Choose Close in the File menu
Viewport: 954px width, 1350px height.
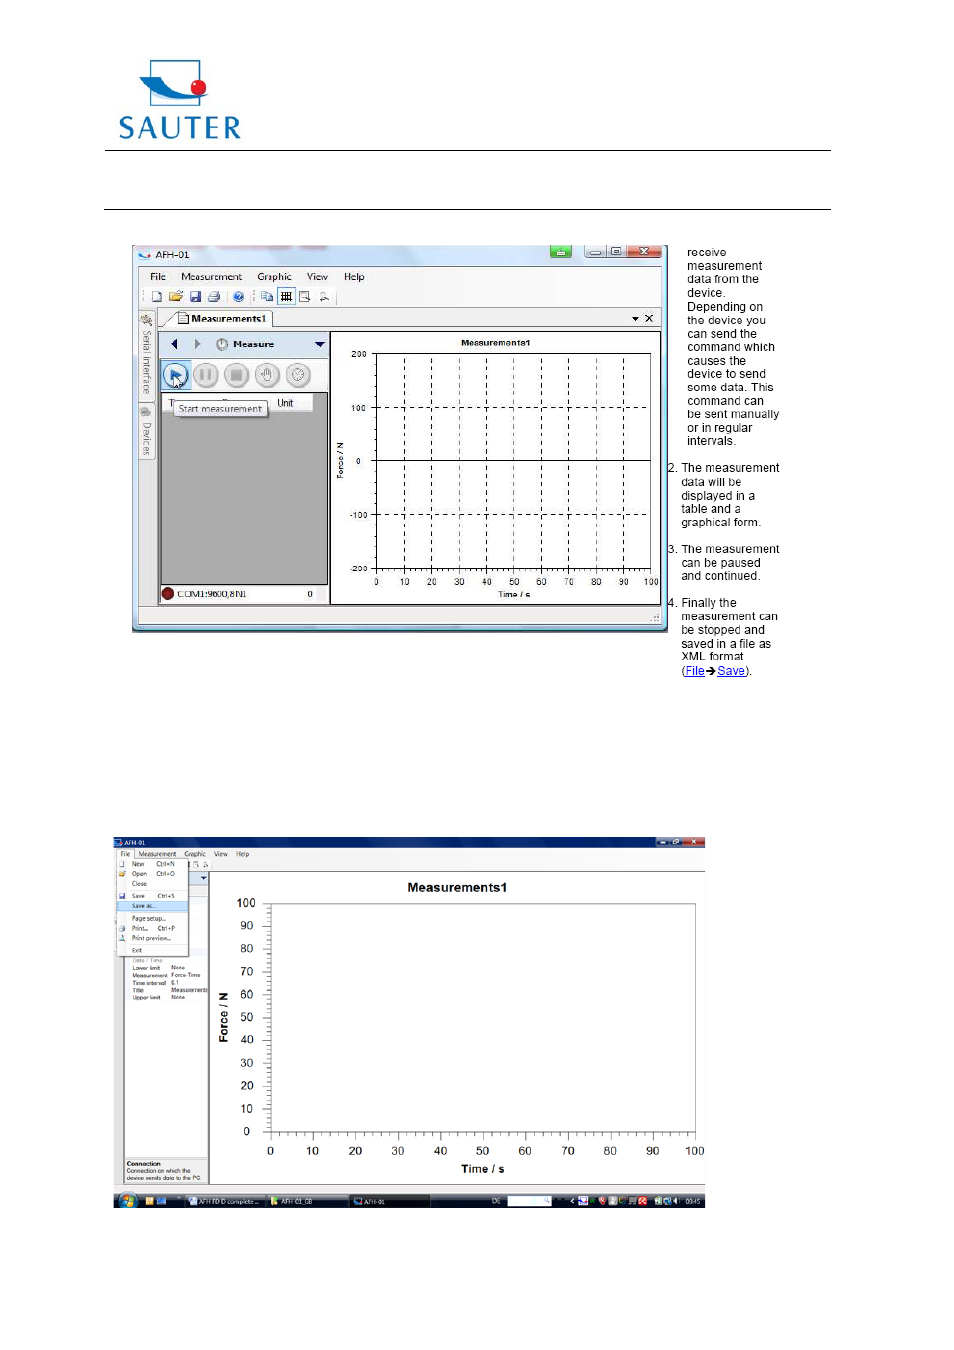tap(153, 884)
